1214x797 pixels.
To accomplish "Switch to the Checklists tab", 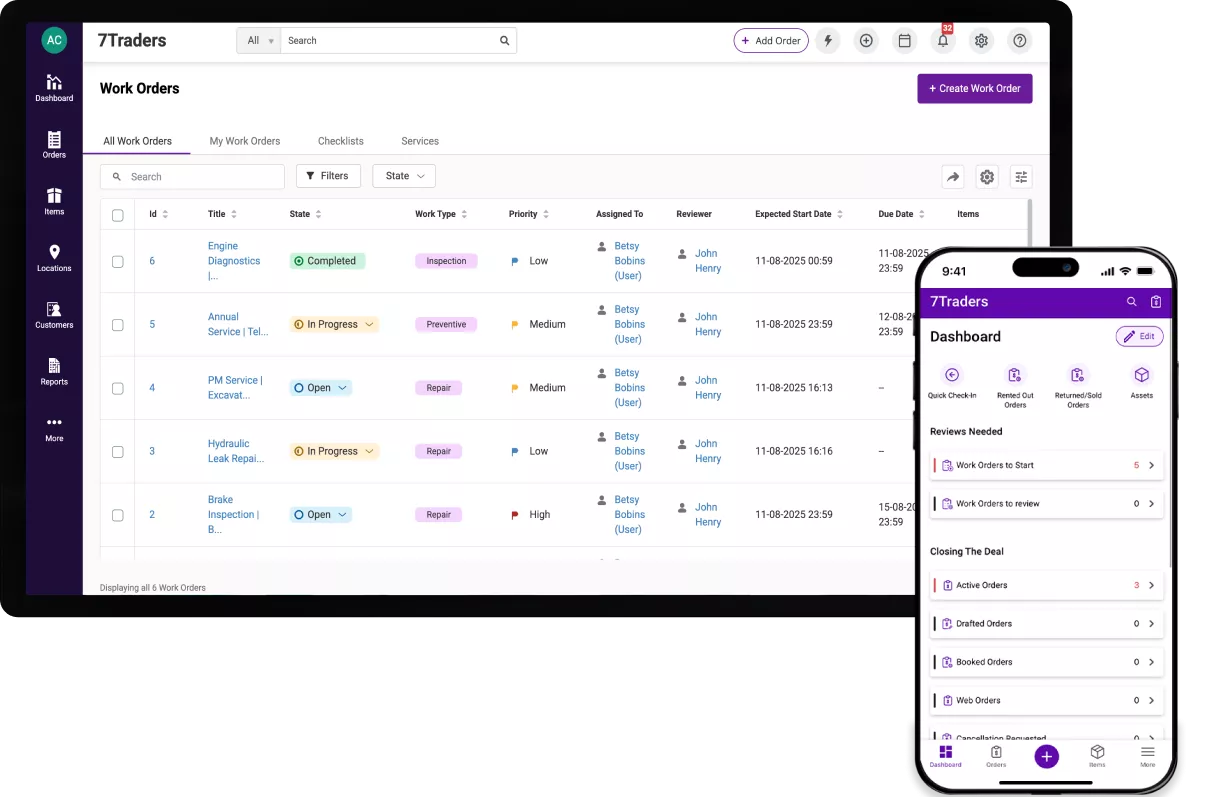I will [340, 141].
